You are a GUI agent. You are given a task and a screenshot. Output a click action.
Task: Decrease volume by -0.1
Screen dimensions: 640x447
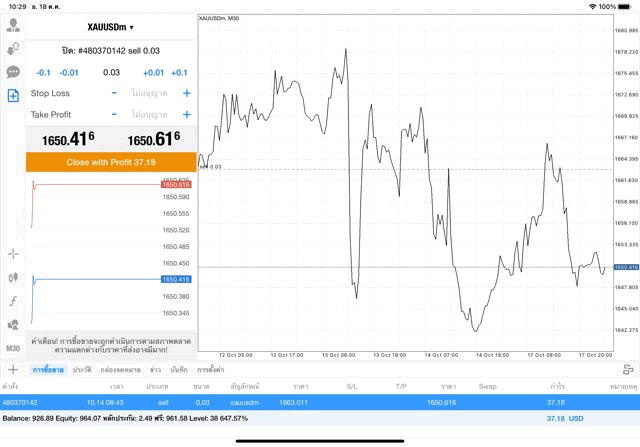click(x=43, y=73)
